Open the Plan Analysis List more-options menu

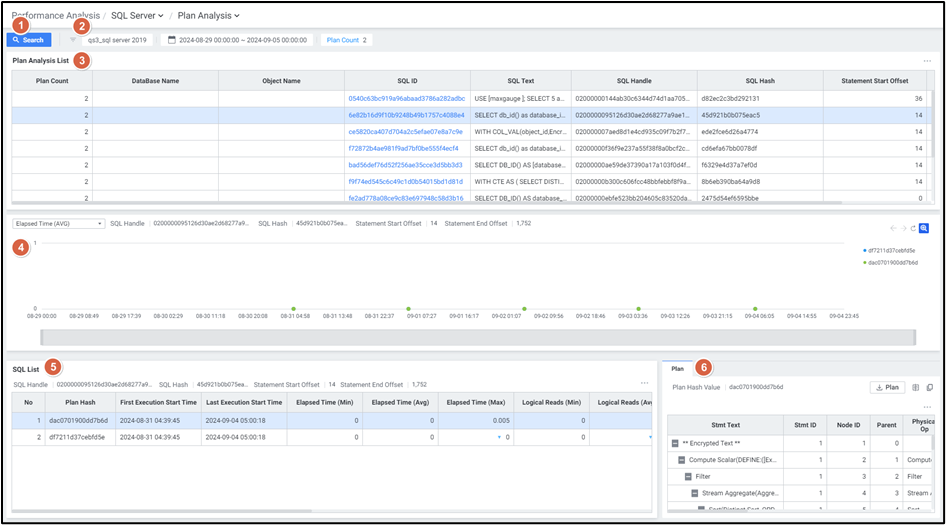click(927, 61)
